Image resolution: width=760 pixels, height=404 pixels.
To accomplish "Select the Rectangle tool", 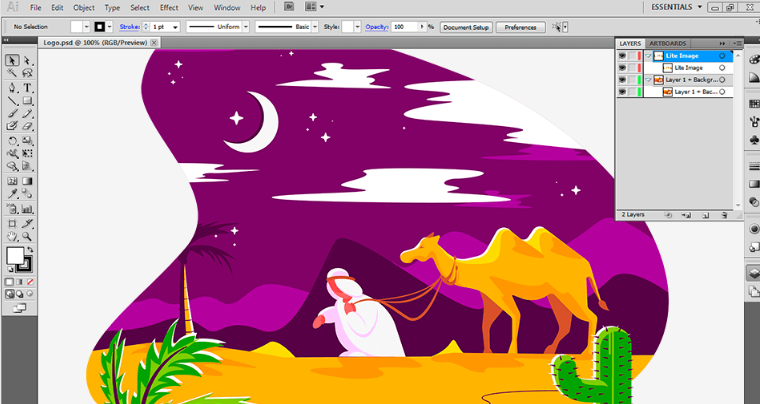I will 27,101.
